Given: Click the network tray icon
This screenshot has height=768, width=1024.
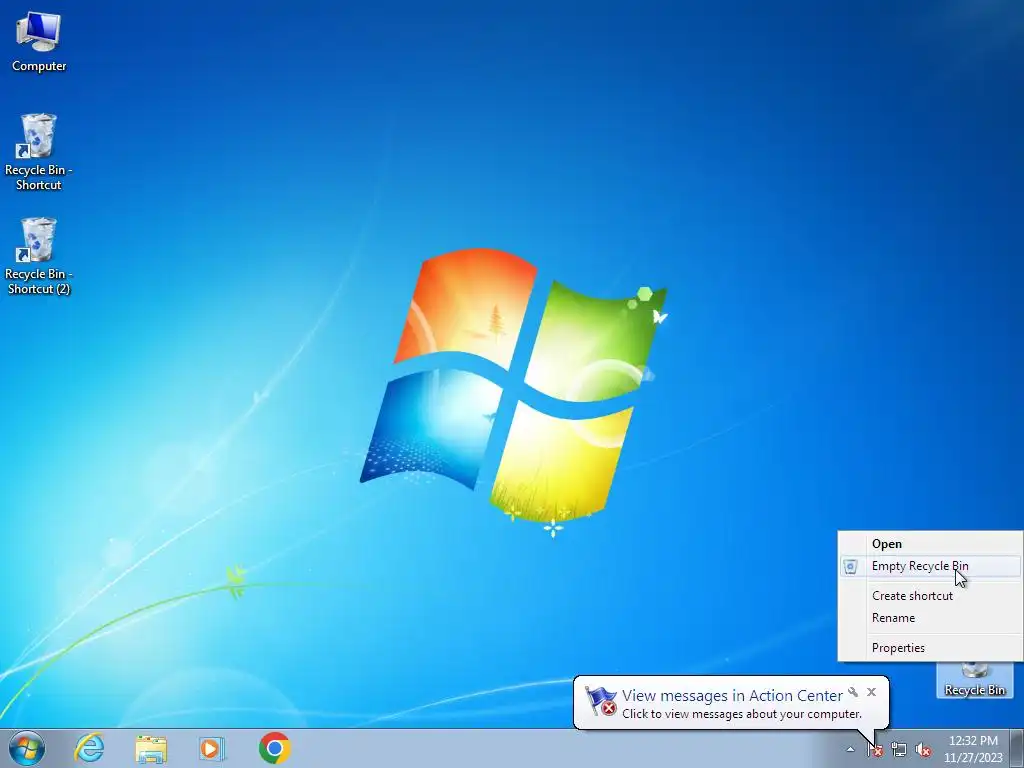Looking at the screenshot, I should pos(899,750).
